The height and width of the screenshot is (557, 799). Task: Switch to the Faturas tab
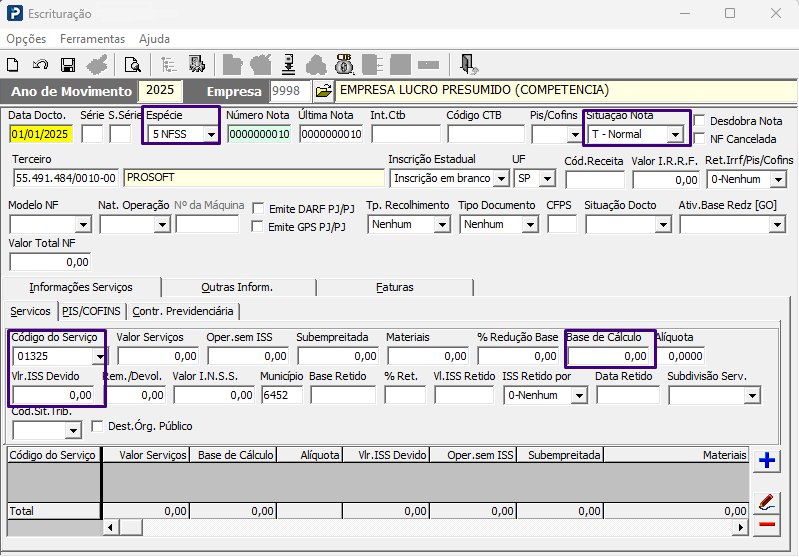[394, 287]
